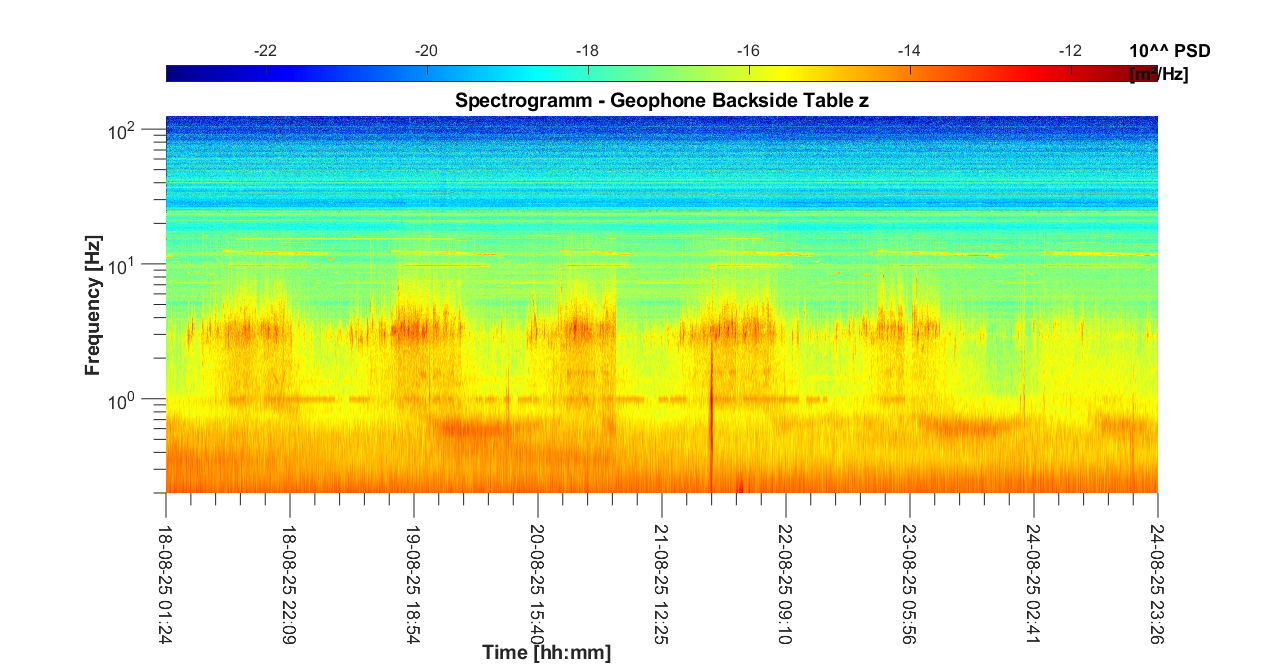The width and height of the screenshot is (1280, 664).
Task: Click the -18 colorbar tick label
Action: click(x=587, y=51)
